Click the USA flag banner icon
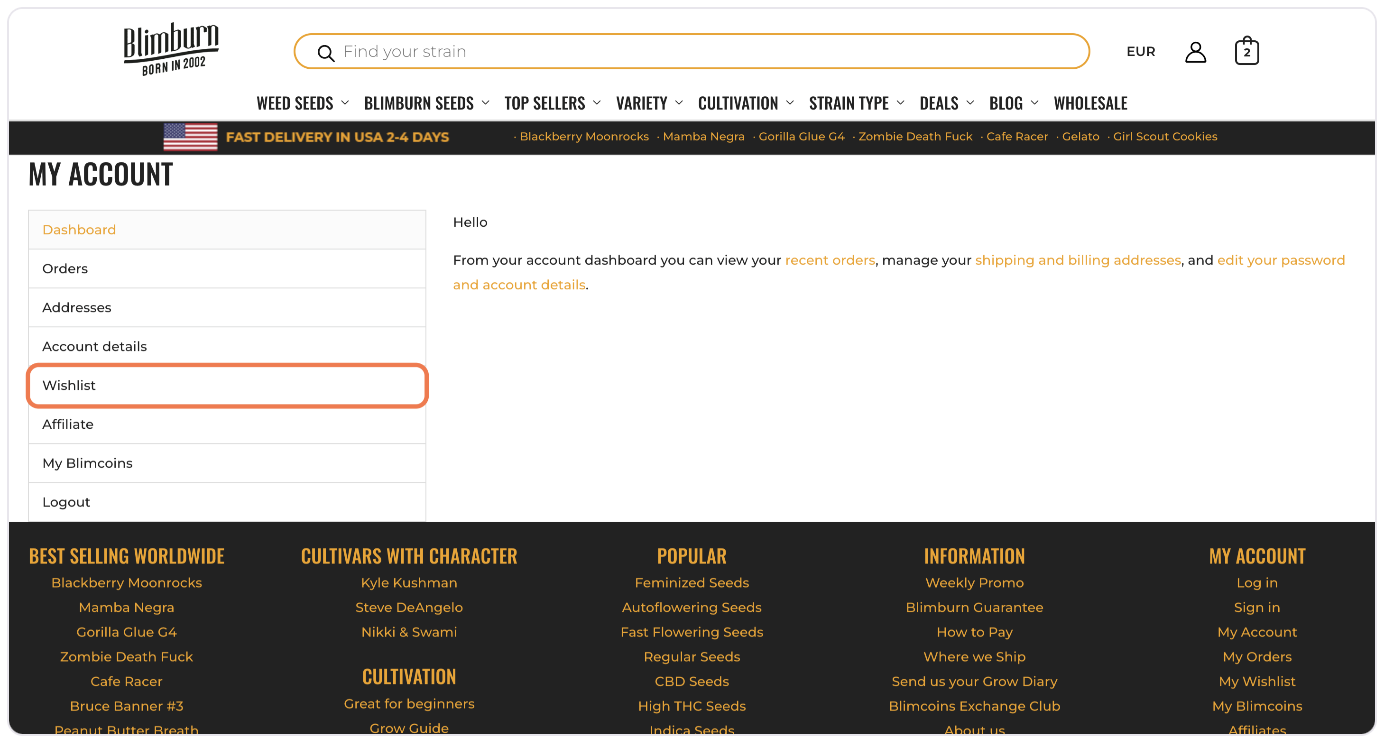The height and width of the screenshot is (744, 1388). [x=190, y=137]
